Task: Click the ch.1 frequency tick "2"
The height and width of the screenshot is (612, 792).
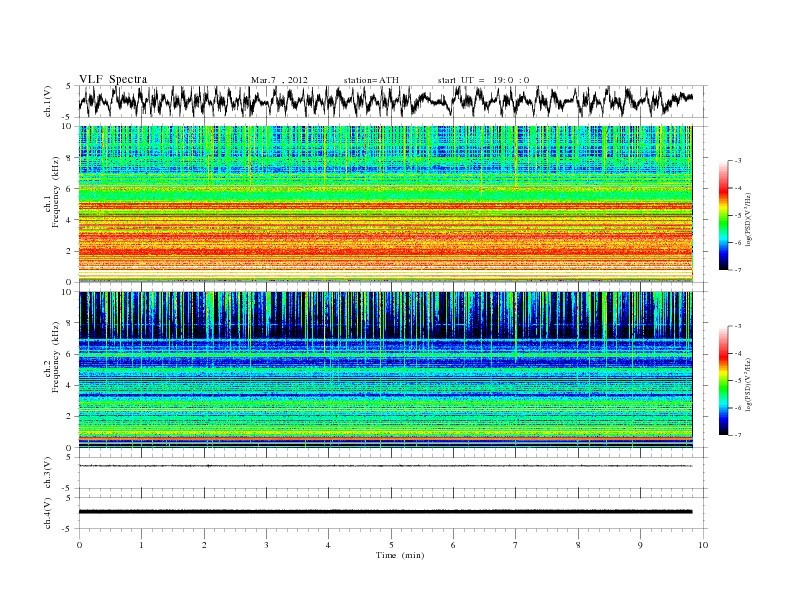Action: tap(70, 251)
